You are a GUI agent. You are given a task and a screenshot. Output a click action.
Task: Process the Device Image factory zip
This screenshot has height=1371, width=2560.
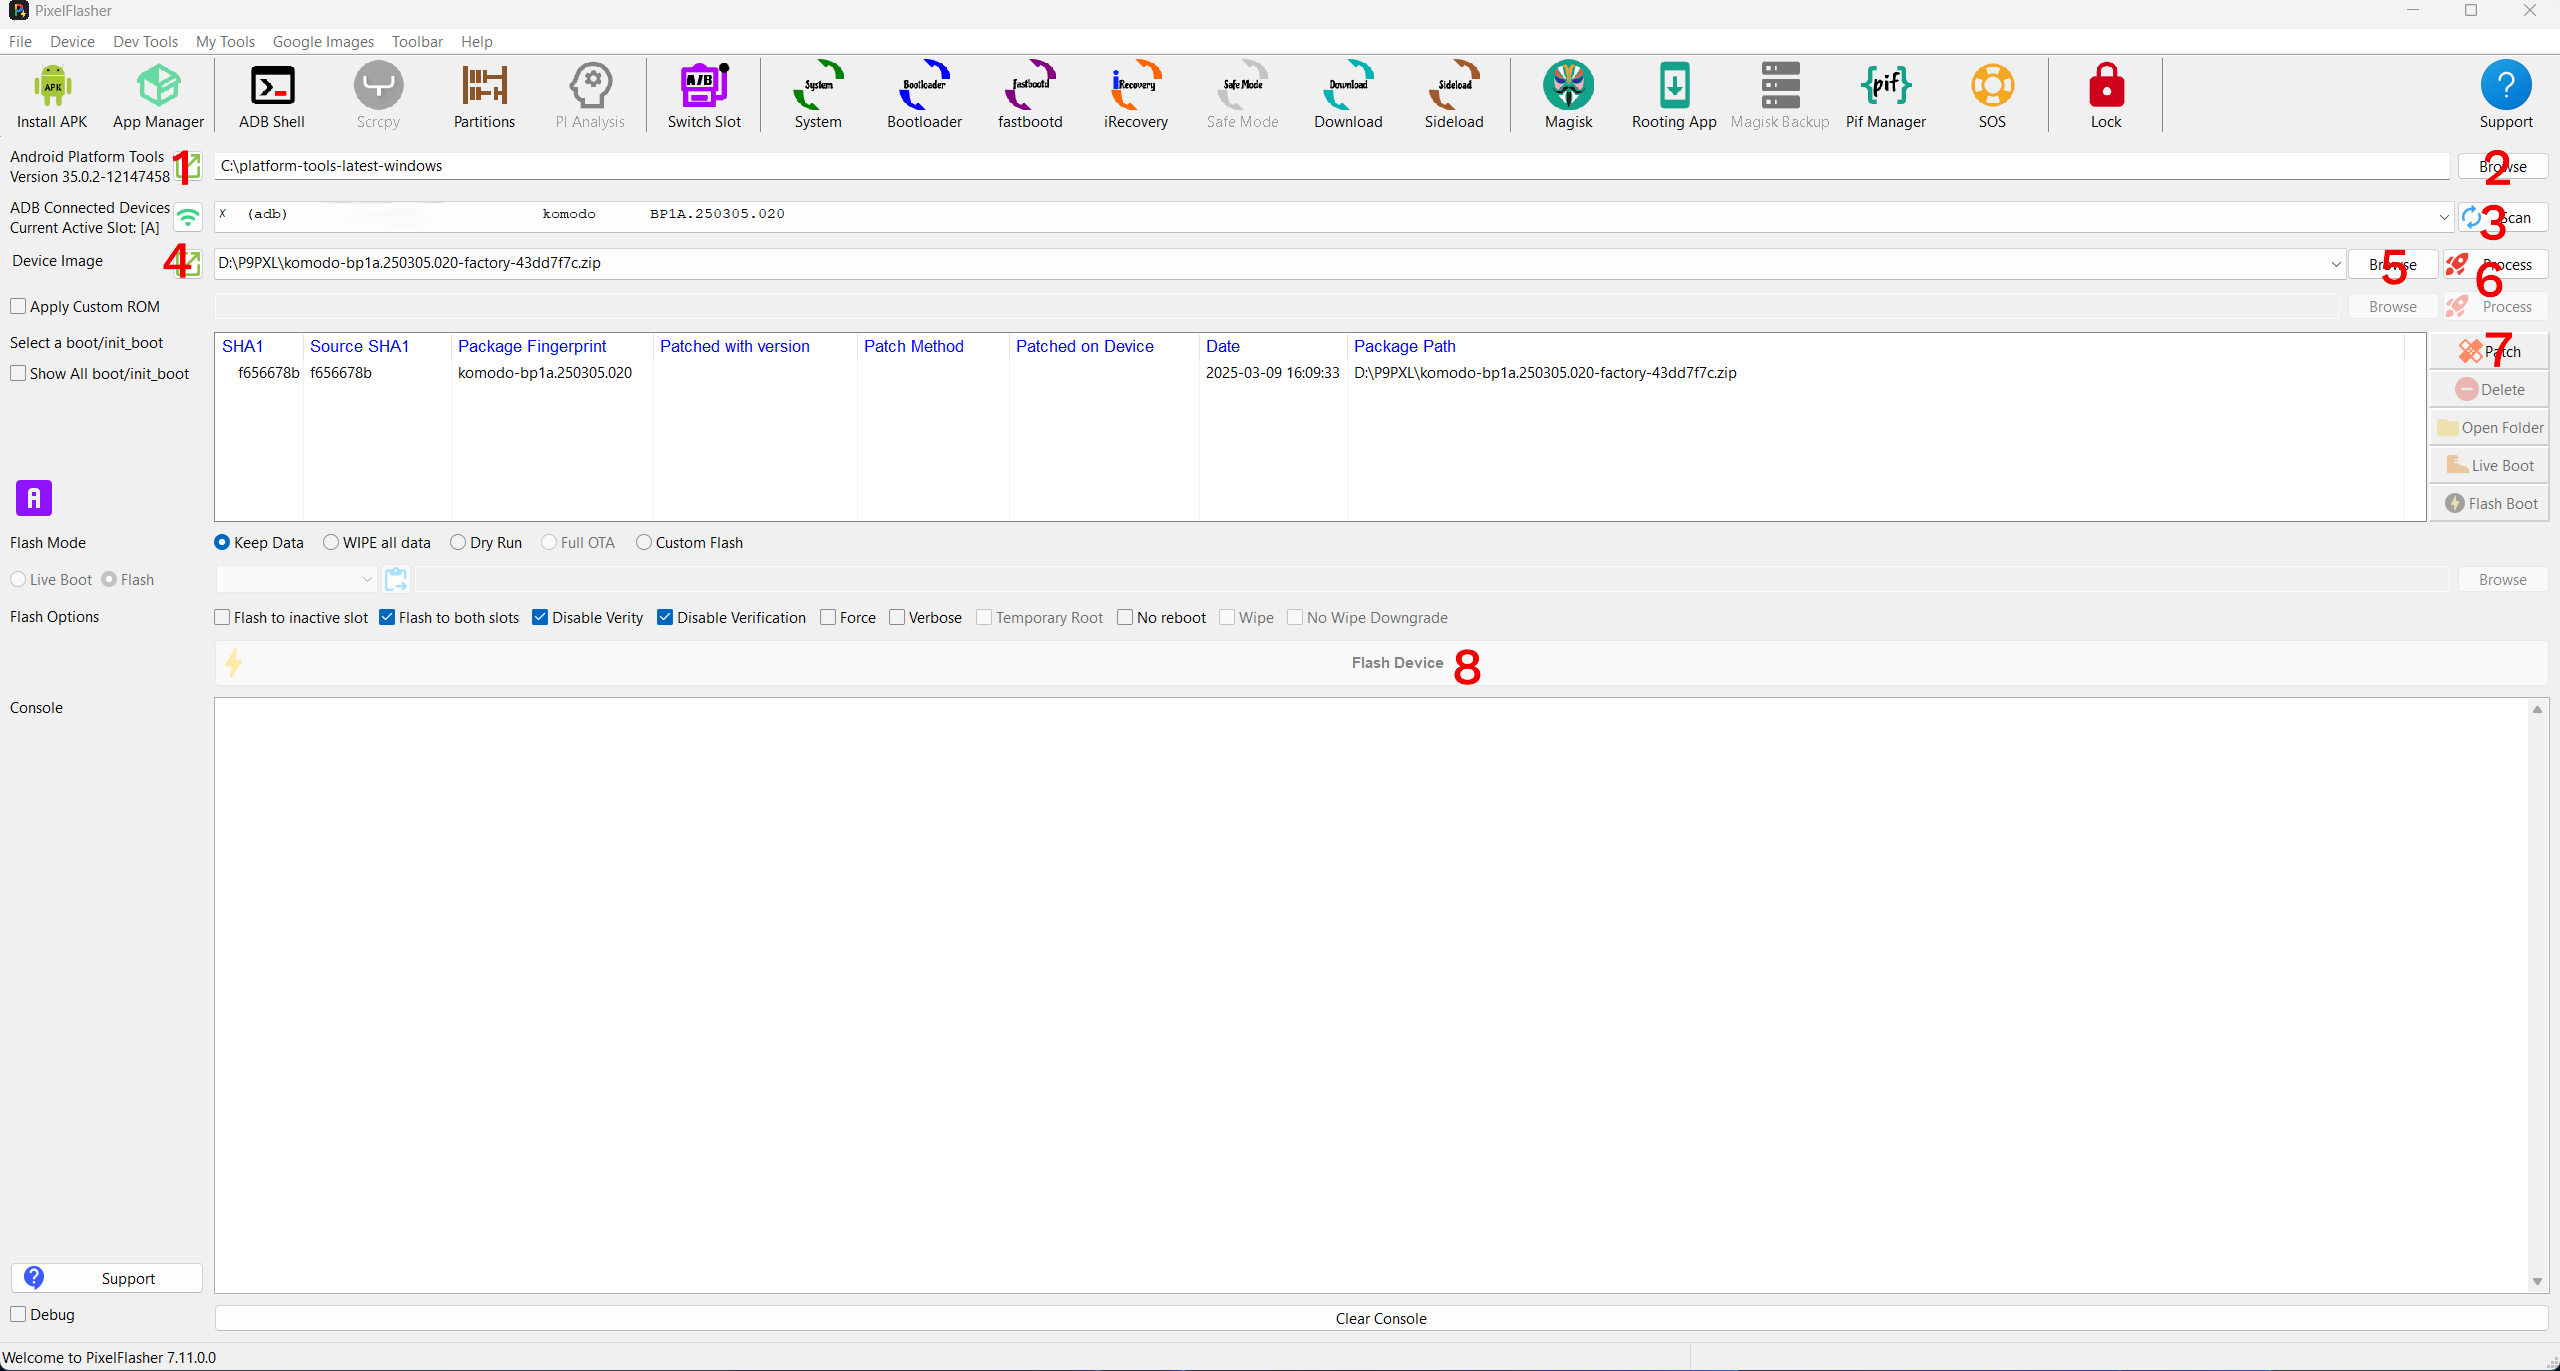click(2495, 264)
